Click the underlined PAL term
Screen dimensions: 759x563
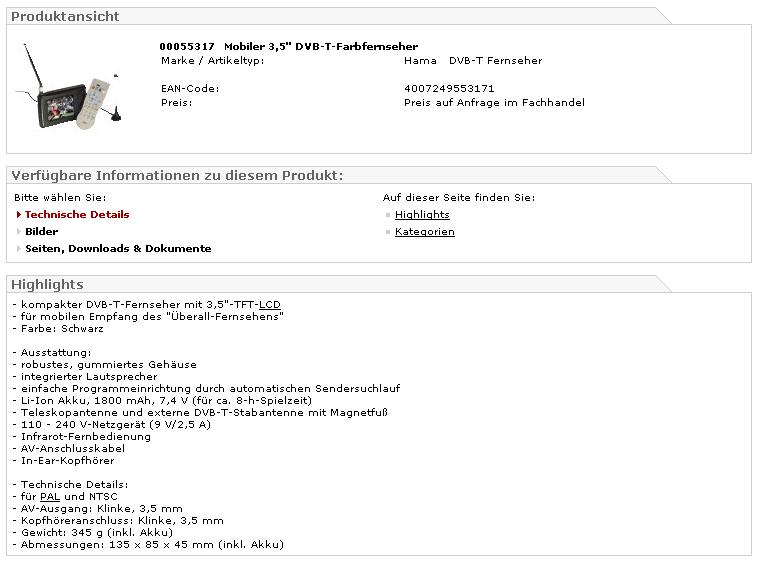coord(50,496)
